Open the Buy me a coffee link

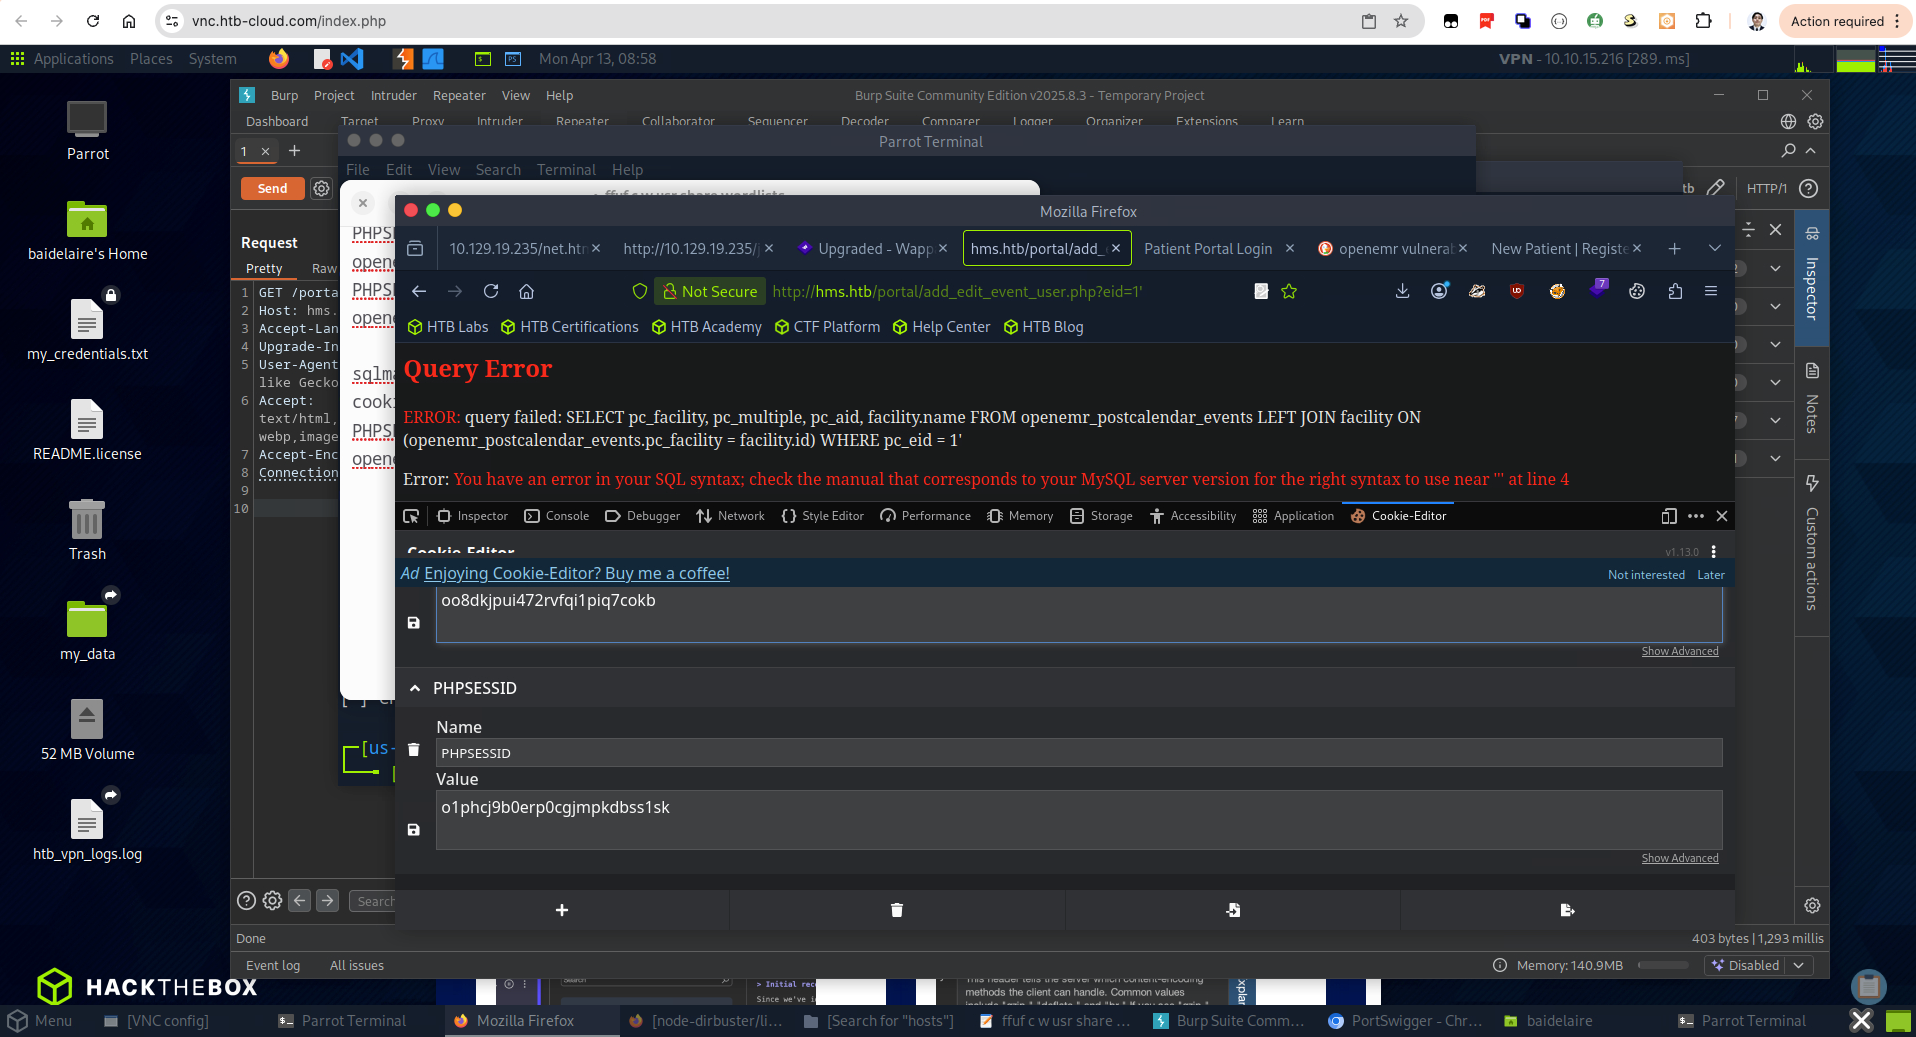(577, 573)
